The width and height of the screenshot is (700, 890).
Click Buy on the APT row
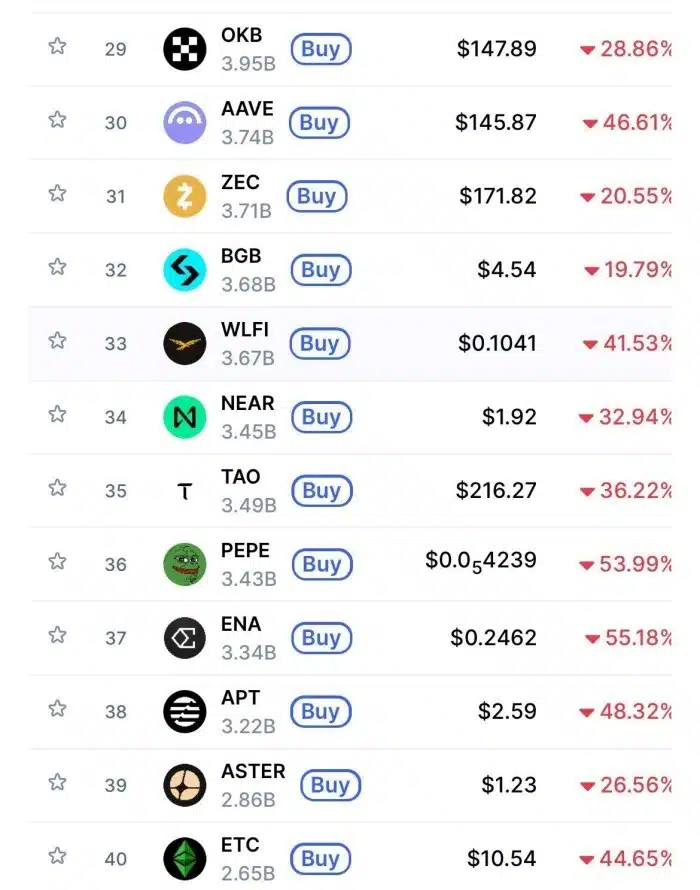click(320, 712)
